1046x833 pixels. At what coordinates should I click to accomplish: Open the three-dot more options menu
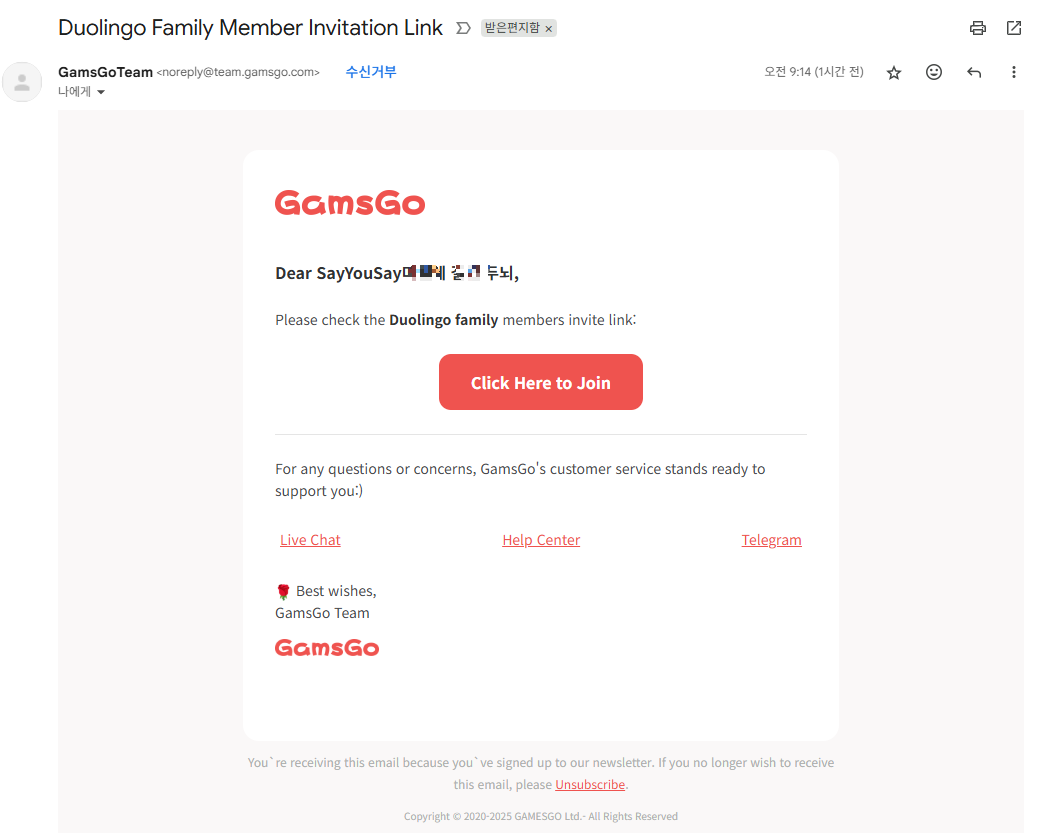coord(1013,72)
